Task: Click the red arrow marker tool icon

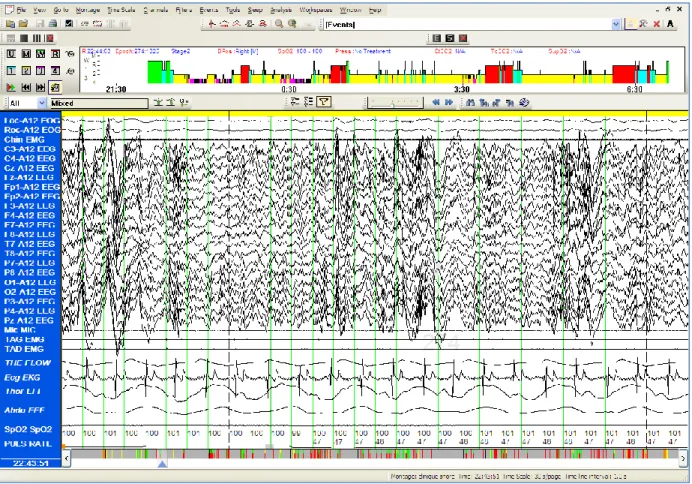Action: click(x=212, y=24)
